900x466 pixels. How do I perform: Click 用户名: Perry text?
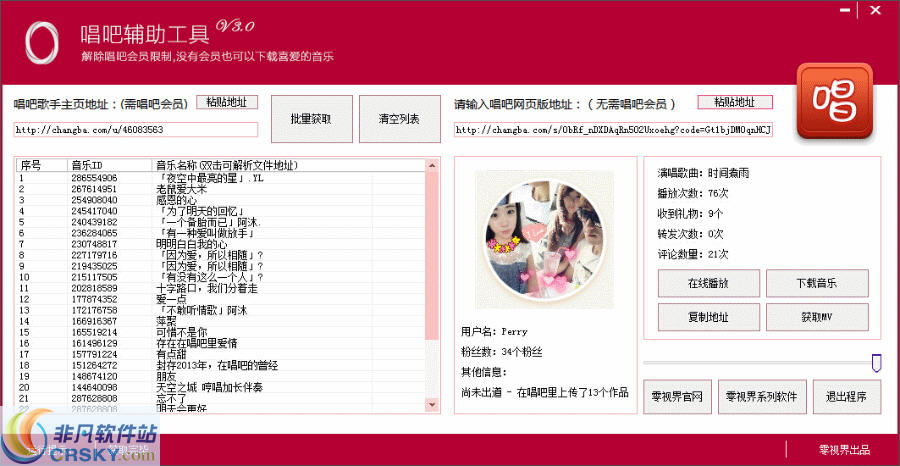click(494, 332)
